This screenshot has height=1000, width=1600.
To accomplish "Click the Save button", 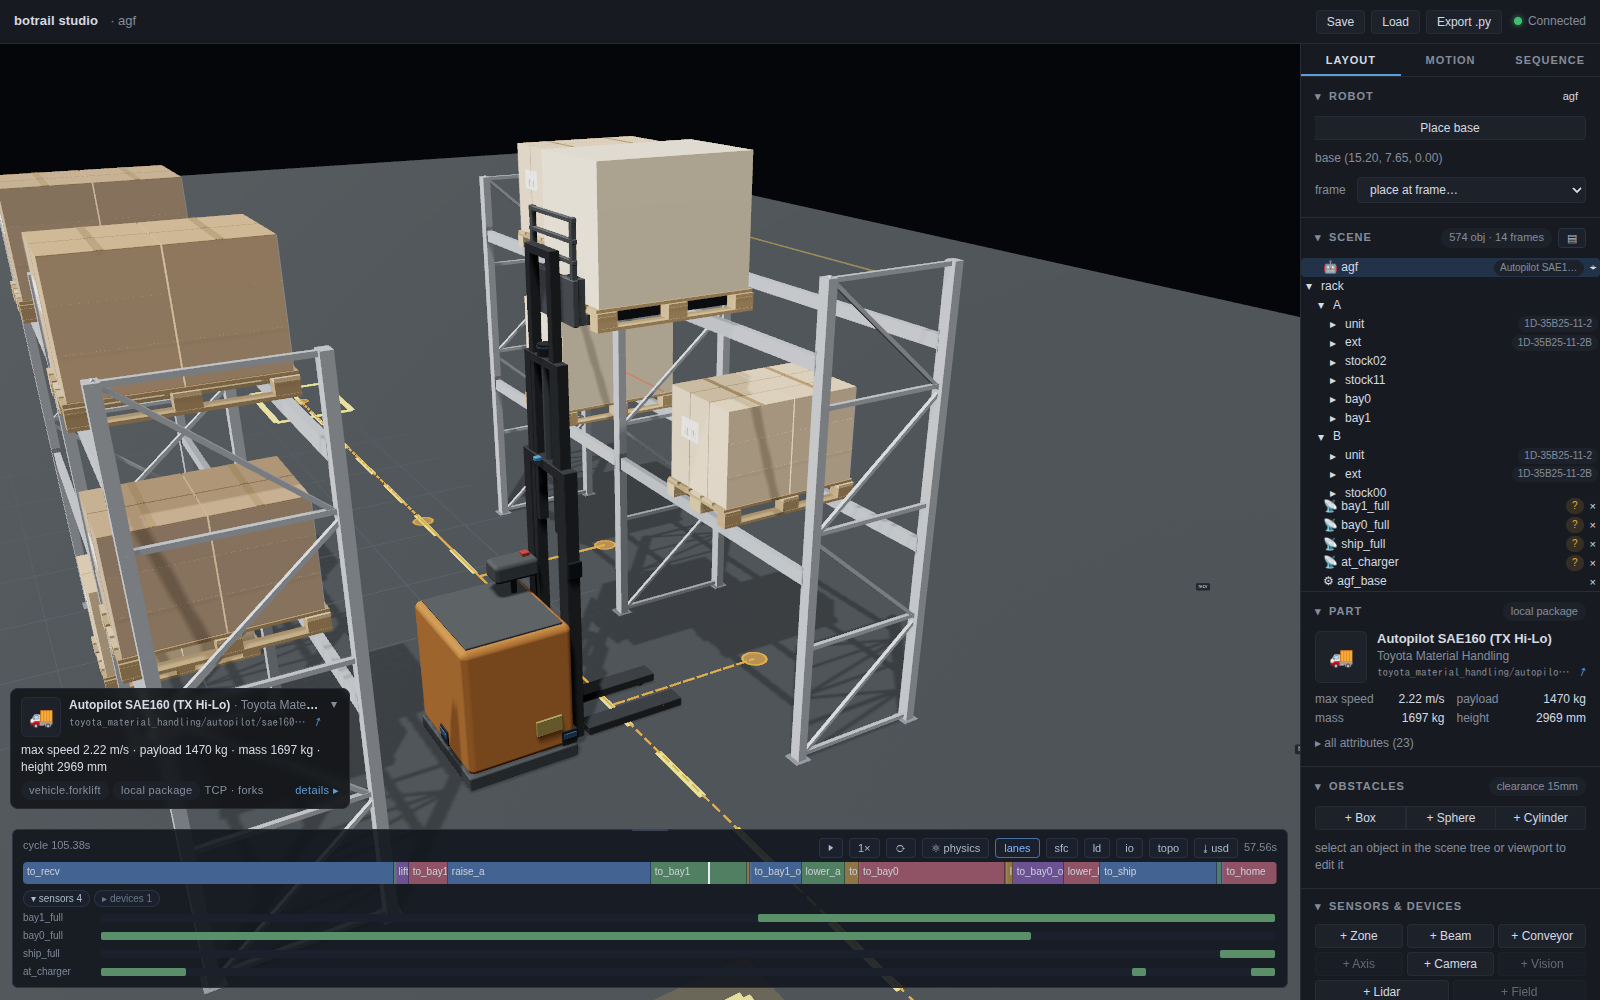I will click(1340, 22).
